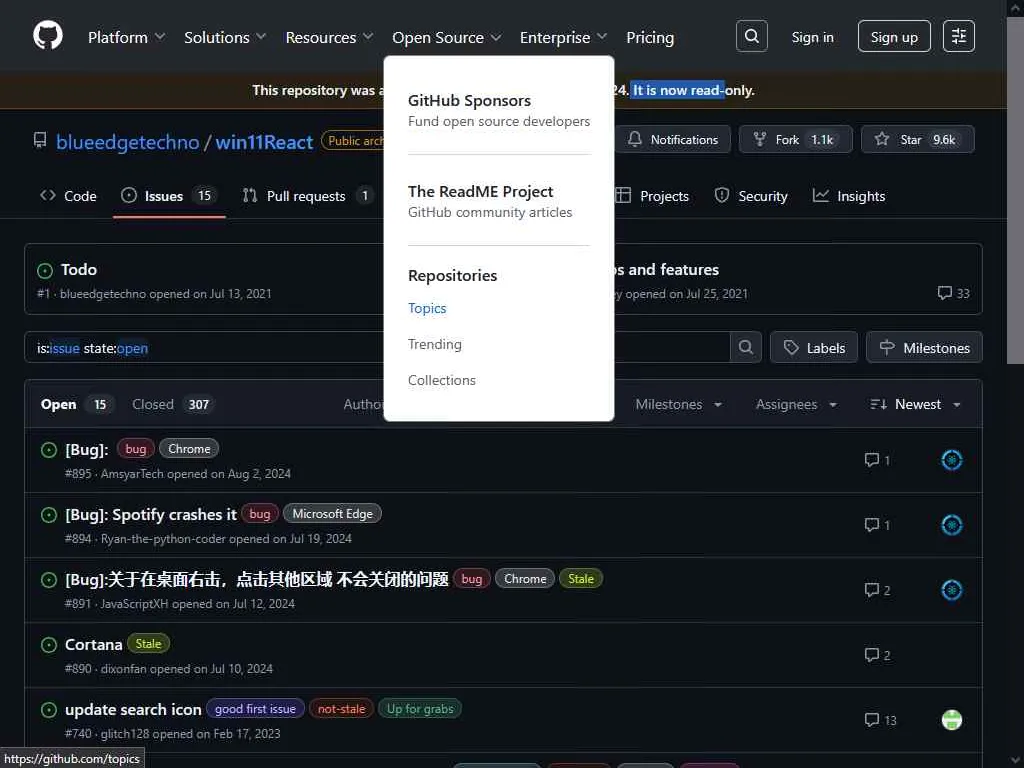Viewport: 1024px width, 768px height.
Task: Click assignee avatar on issue #895
Action: pyautogui.click(x=952, y=460)
